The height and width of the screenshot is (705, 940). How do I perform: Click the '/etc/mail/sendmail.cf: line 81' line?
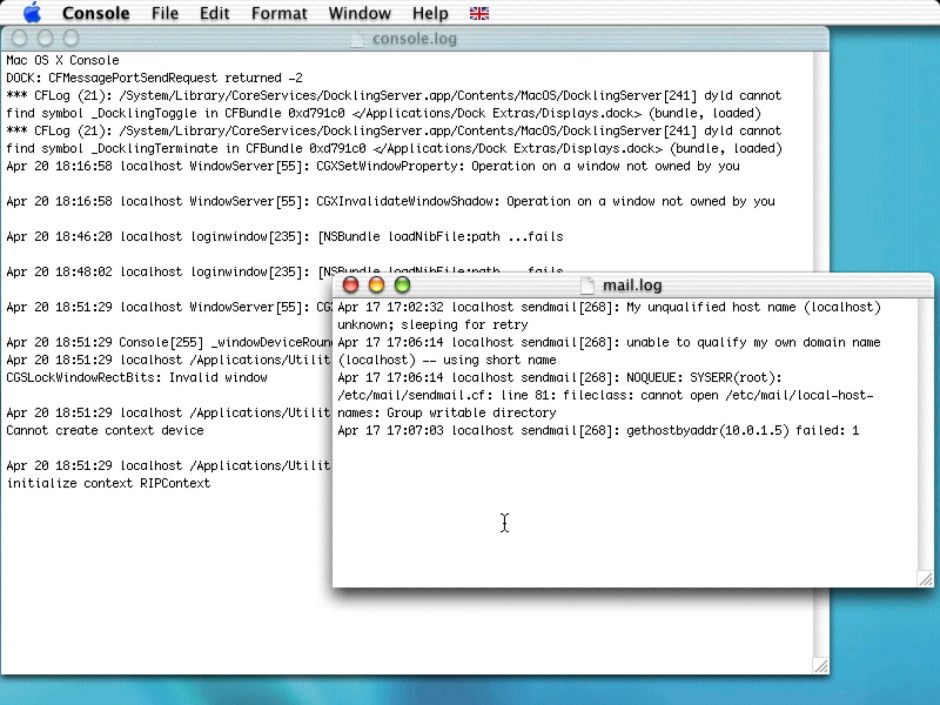[x=605, y=395]
